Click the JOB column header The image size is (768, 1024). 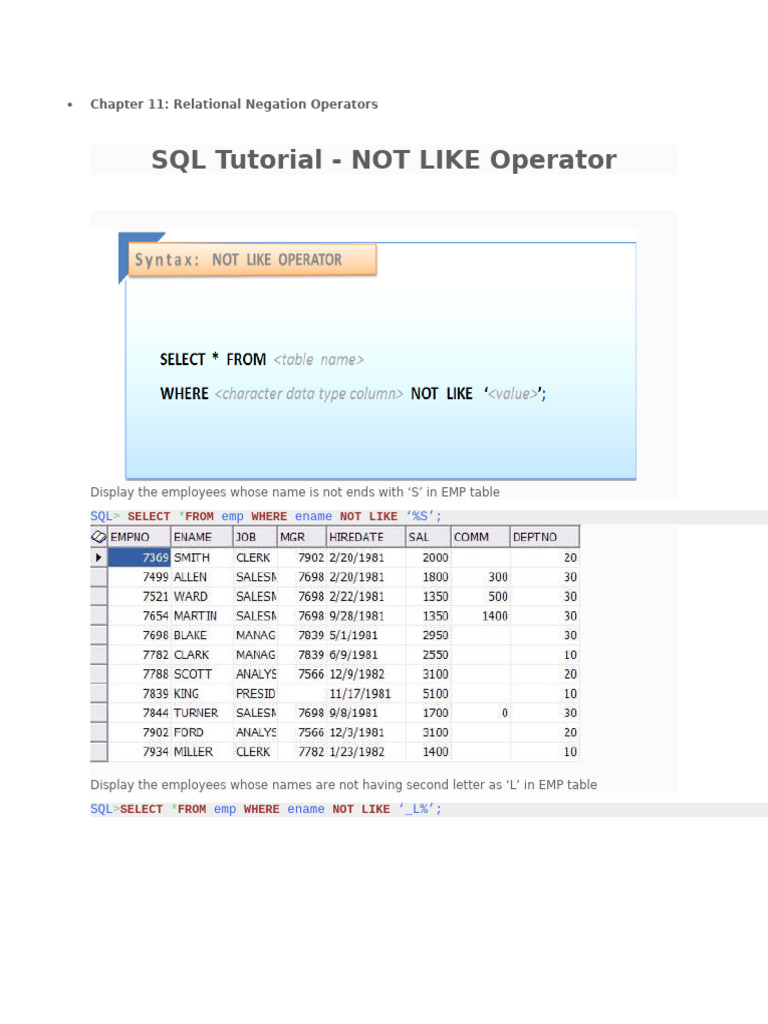pyautogui.click(x=254, y=537)
